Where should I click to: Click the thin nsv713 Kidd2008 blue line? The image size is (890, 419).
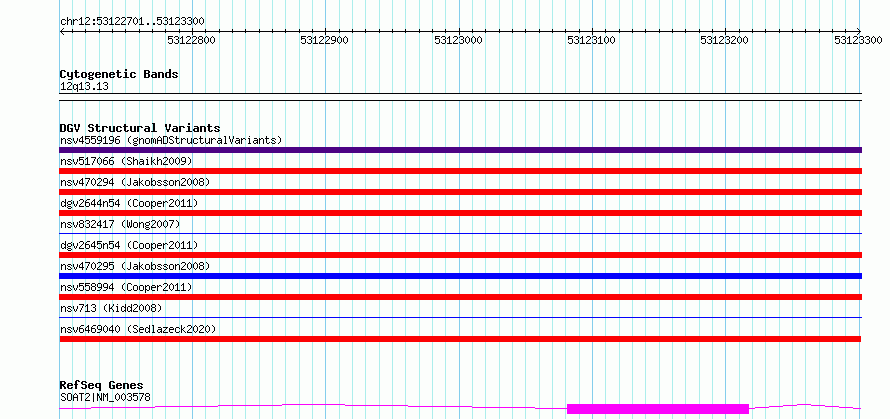(x=460, y=317)
